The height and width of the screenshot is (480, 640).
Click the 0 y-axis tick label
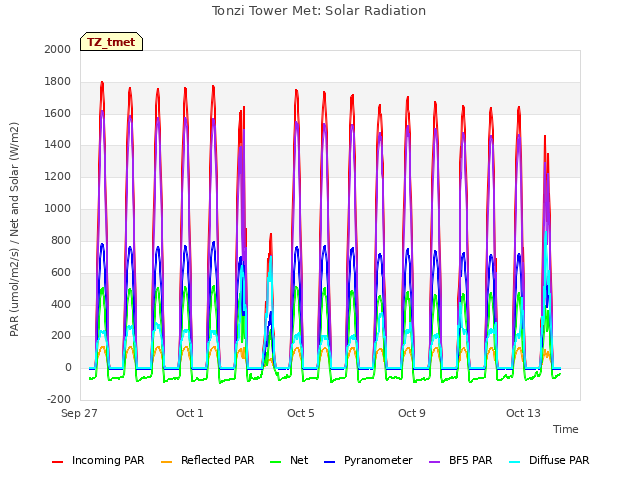point(68,368)
